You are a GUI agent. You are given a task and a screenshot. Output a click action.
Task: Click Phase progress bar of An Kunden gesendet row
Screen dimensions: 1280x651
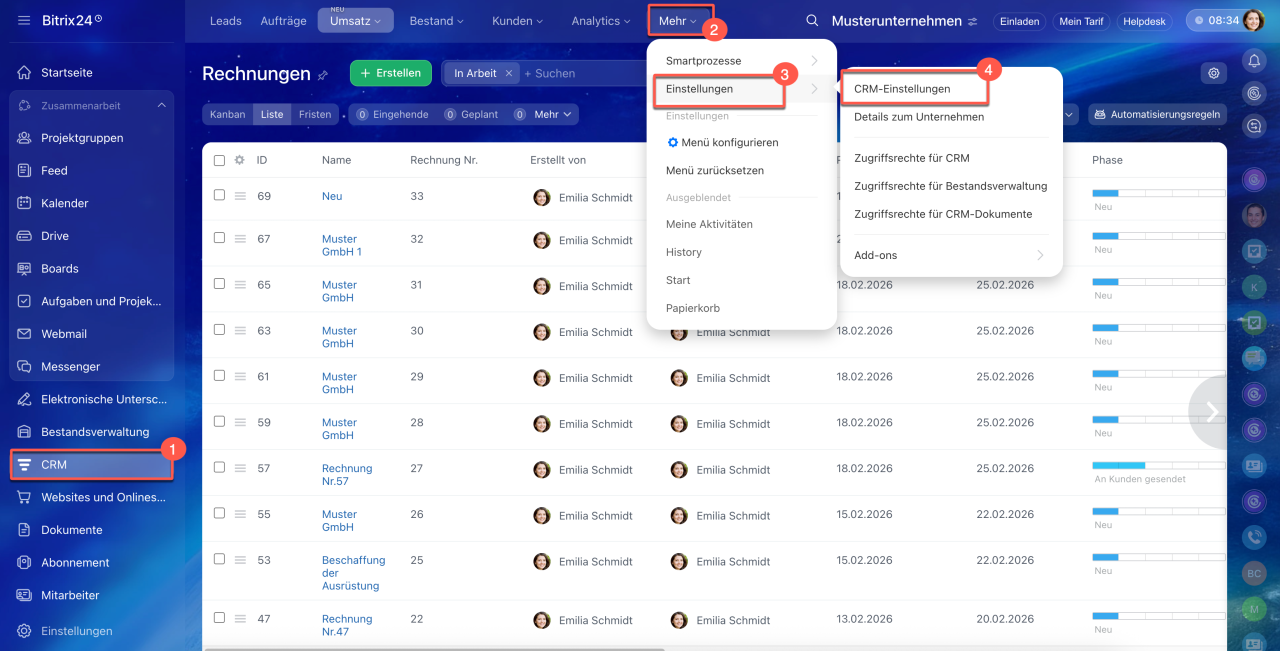1159,466
